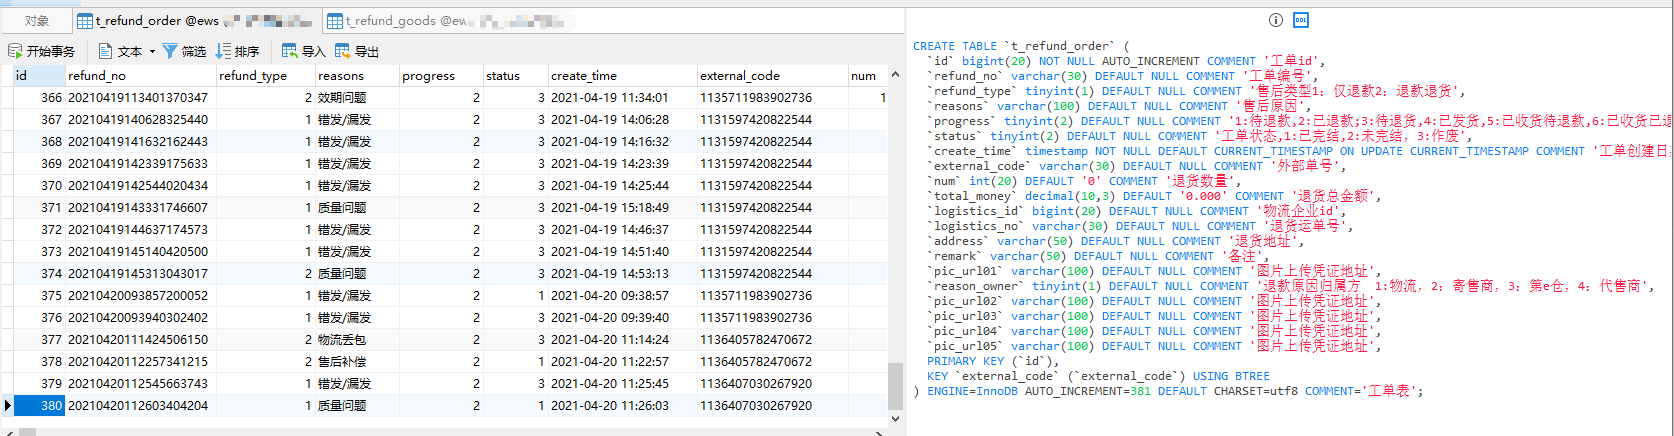The width and height of the screenshot is (1674, 436).
Task: Click the progress column header
Action: click(440, 76)
